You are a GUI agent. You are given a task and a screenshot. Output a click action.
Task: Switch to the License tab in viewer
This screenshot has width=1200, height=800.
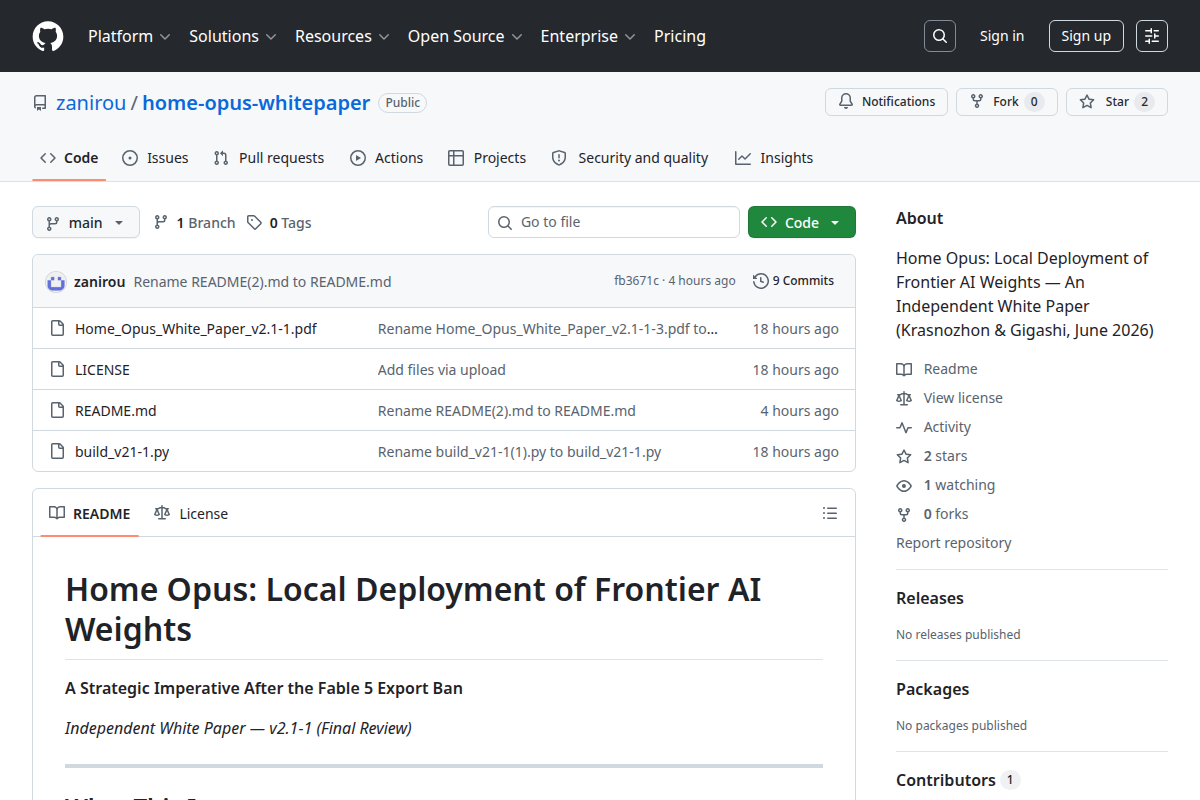pos(191,513)
